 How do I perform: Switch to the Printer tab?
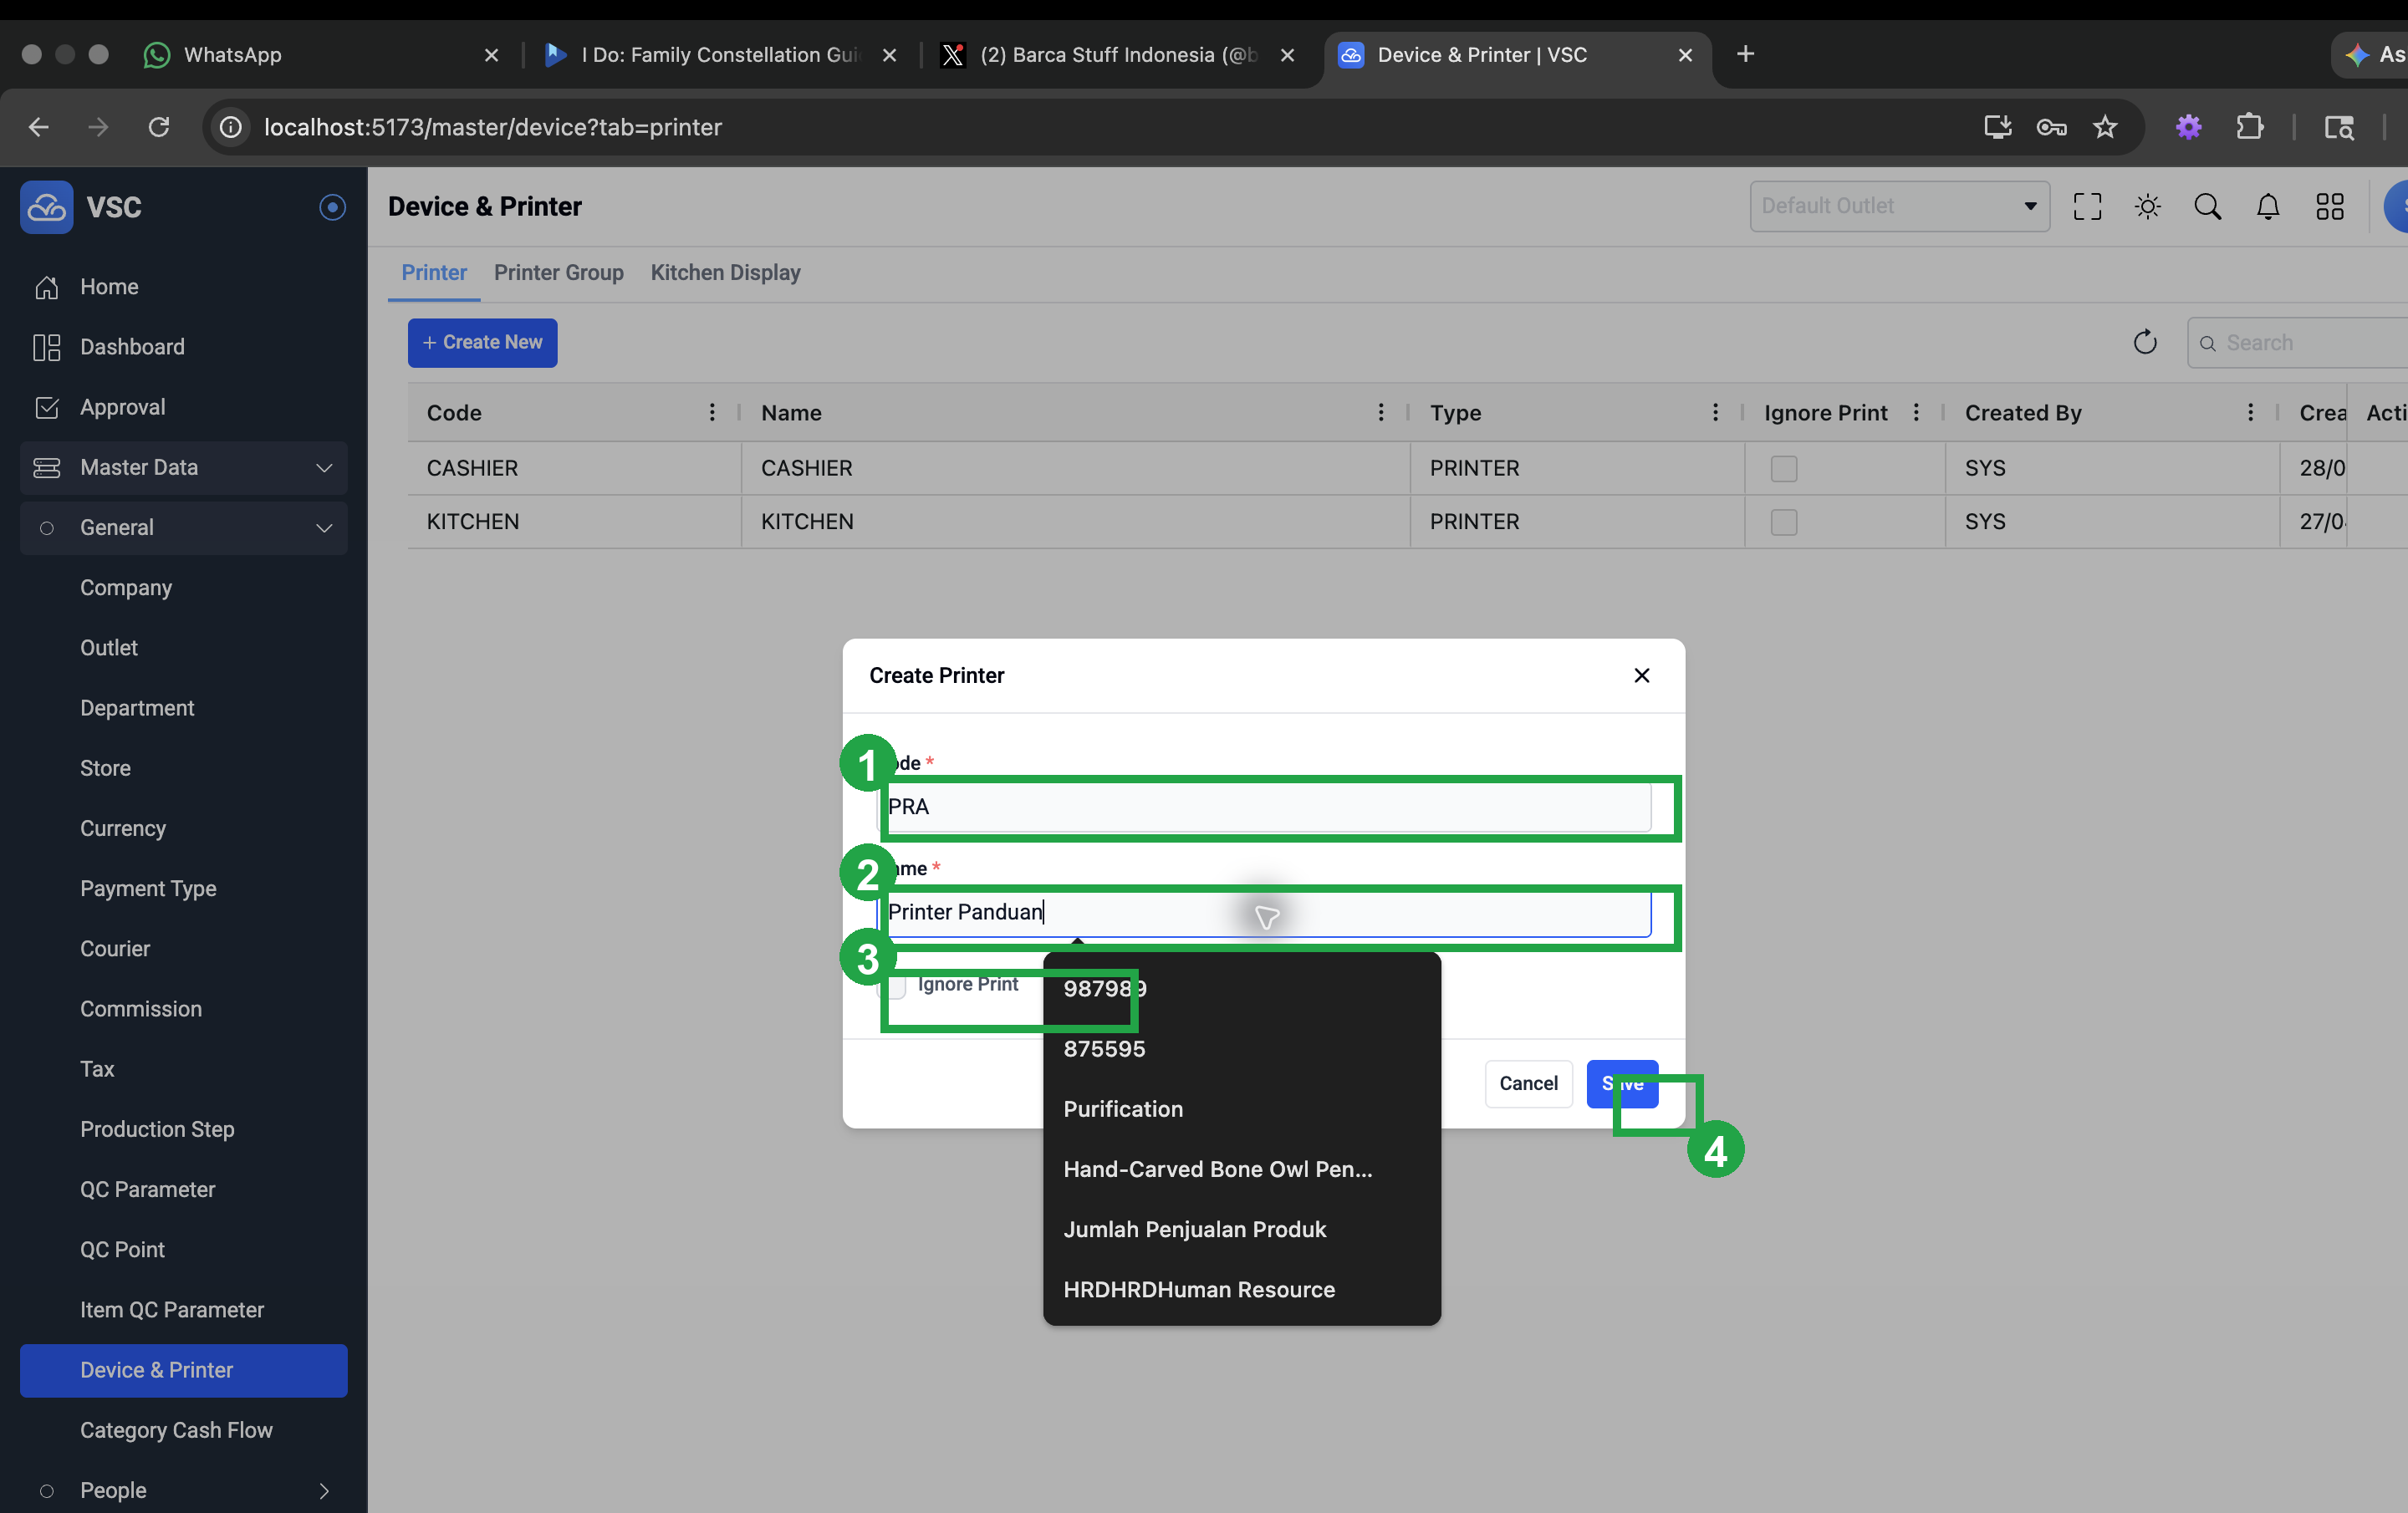coord(434,273)
